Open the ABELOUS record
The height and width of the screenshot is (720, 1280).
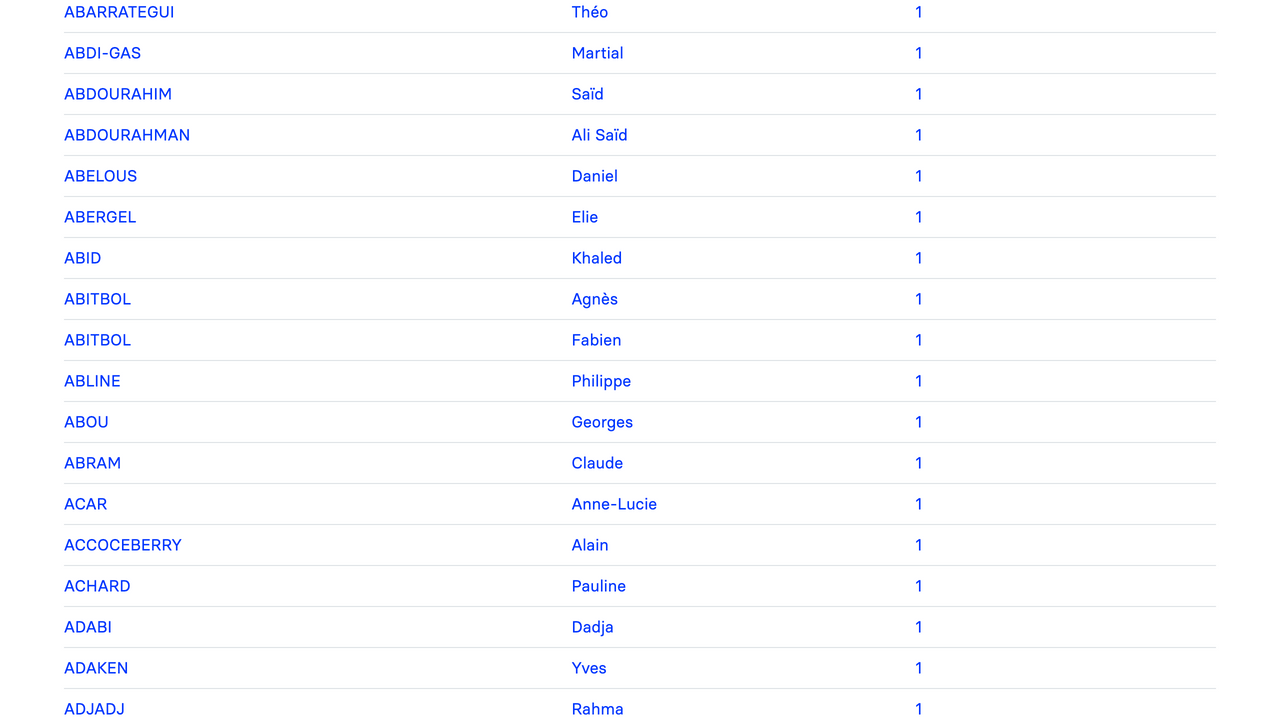pyautogui.click(x=100, y=176)
